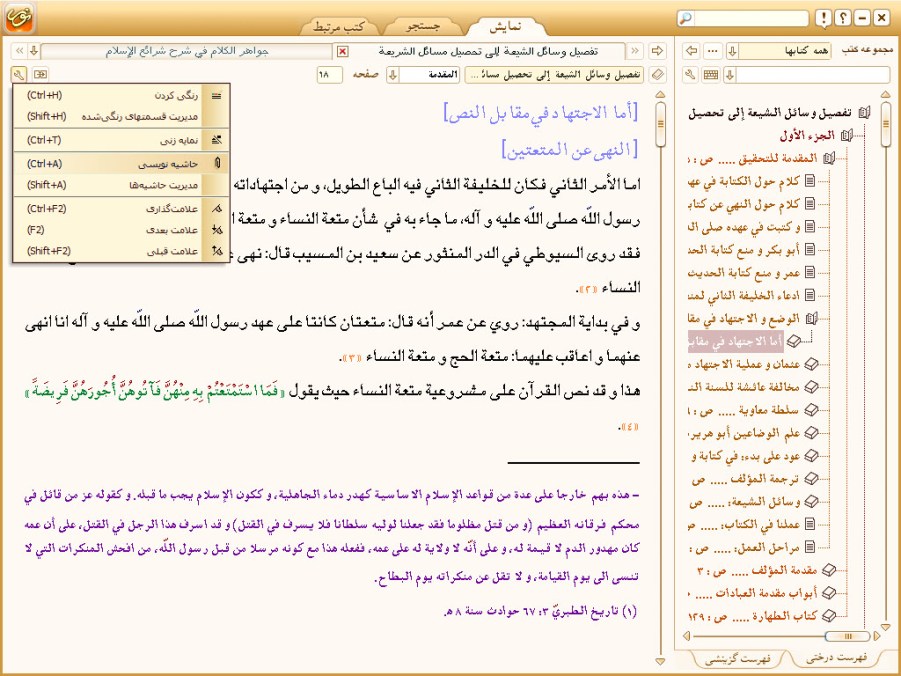Image resolution: width=901 pixels, height=676 pixels.
Task: Open مدیریت حاشیه‌ها (Shift+A) menu entry
Action: tap(121, 185)
